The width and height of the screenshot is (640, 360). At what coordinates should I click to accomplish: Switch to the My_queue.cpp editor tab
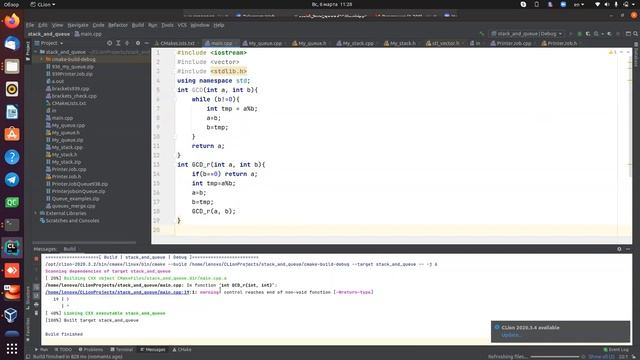click(x=264, y=43)
